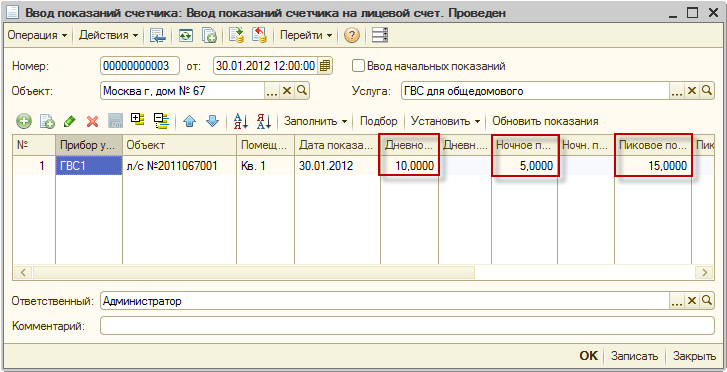Open Объект value via magnifier icon
Screen dimensions: 727x372
302,91
